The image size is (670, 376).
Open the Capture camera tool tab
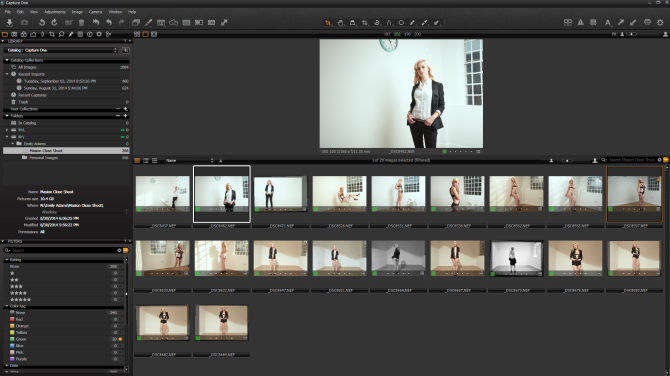(15, 34)
